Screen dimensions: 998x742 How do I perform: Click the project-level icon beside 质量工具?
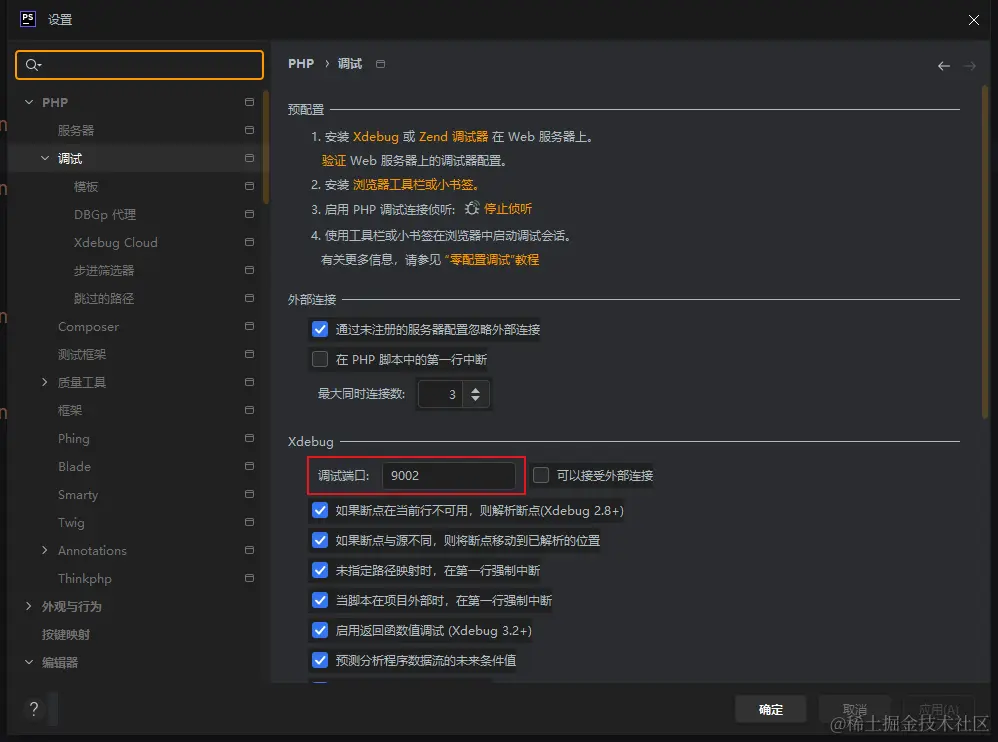point(250,382)
